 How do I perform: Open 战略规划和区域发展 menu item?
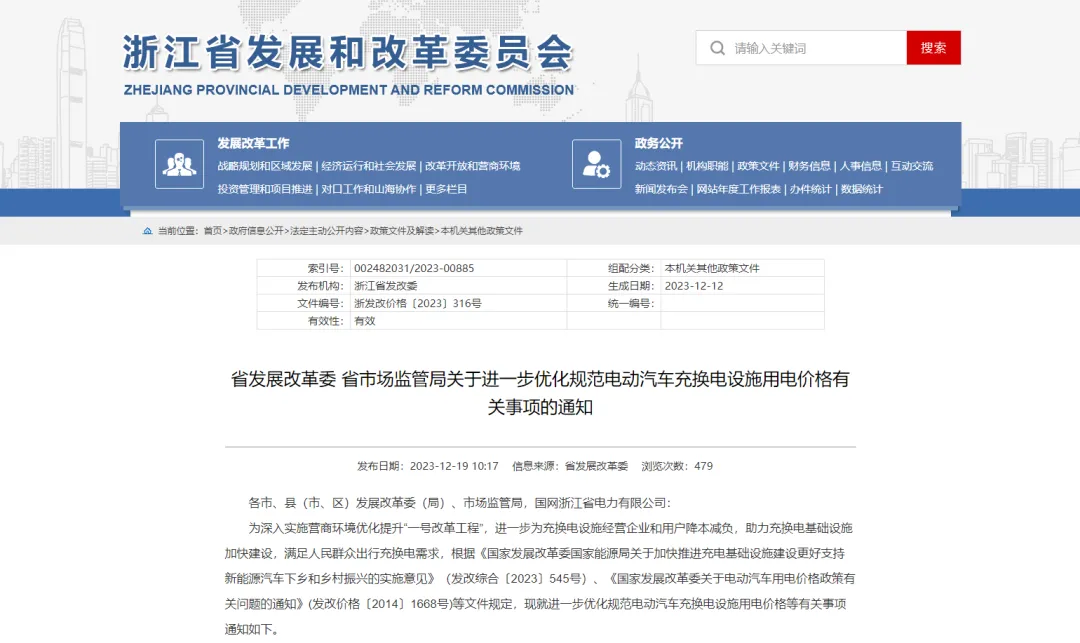click(x=265, y=166)
